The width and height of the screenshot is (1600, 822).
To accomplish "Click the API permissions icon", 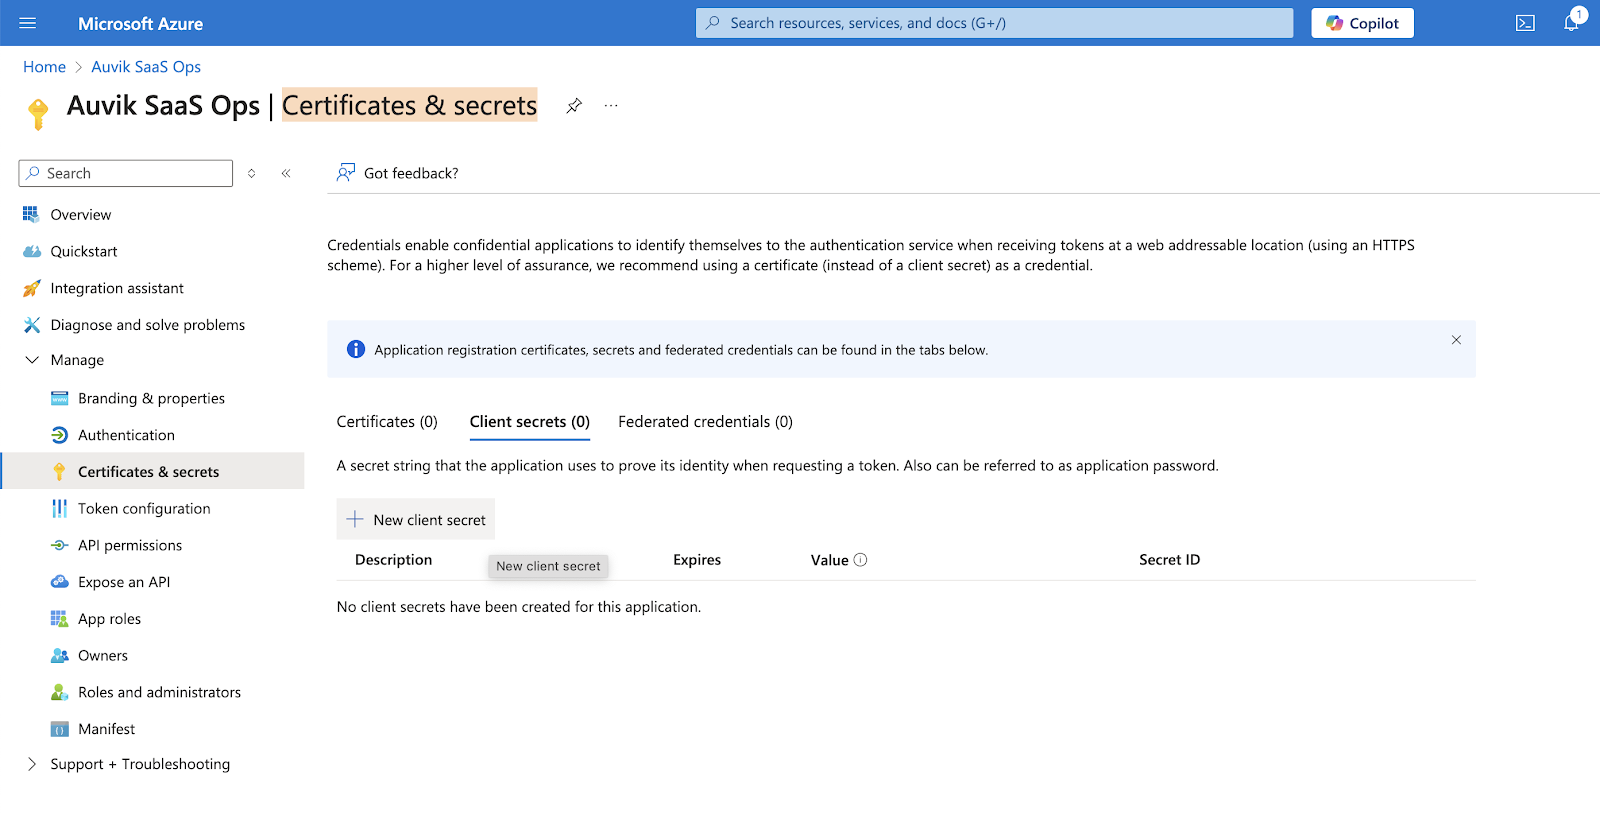I will click(60, 545).
